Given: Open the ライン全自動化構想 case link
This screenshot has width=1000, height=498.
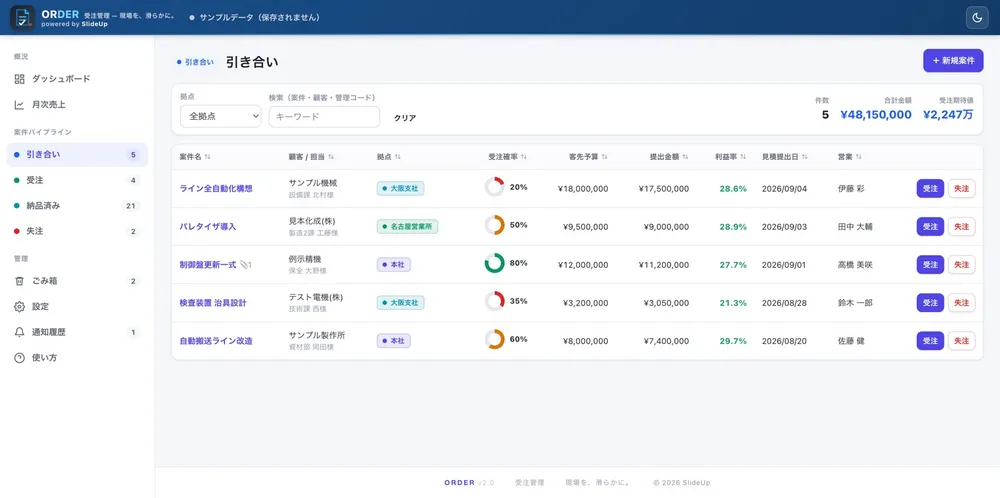Looking at the screenshot, I should pyautogui.click(x=216, y=189).
